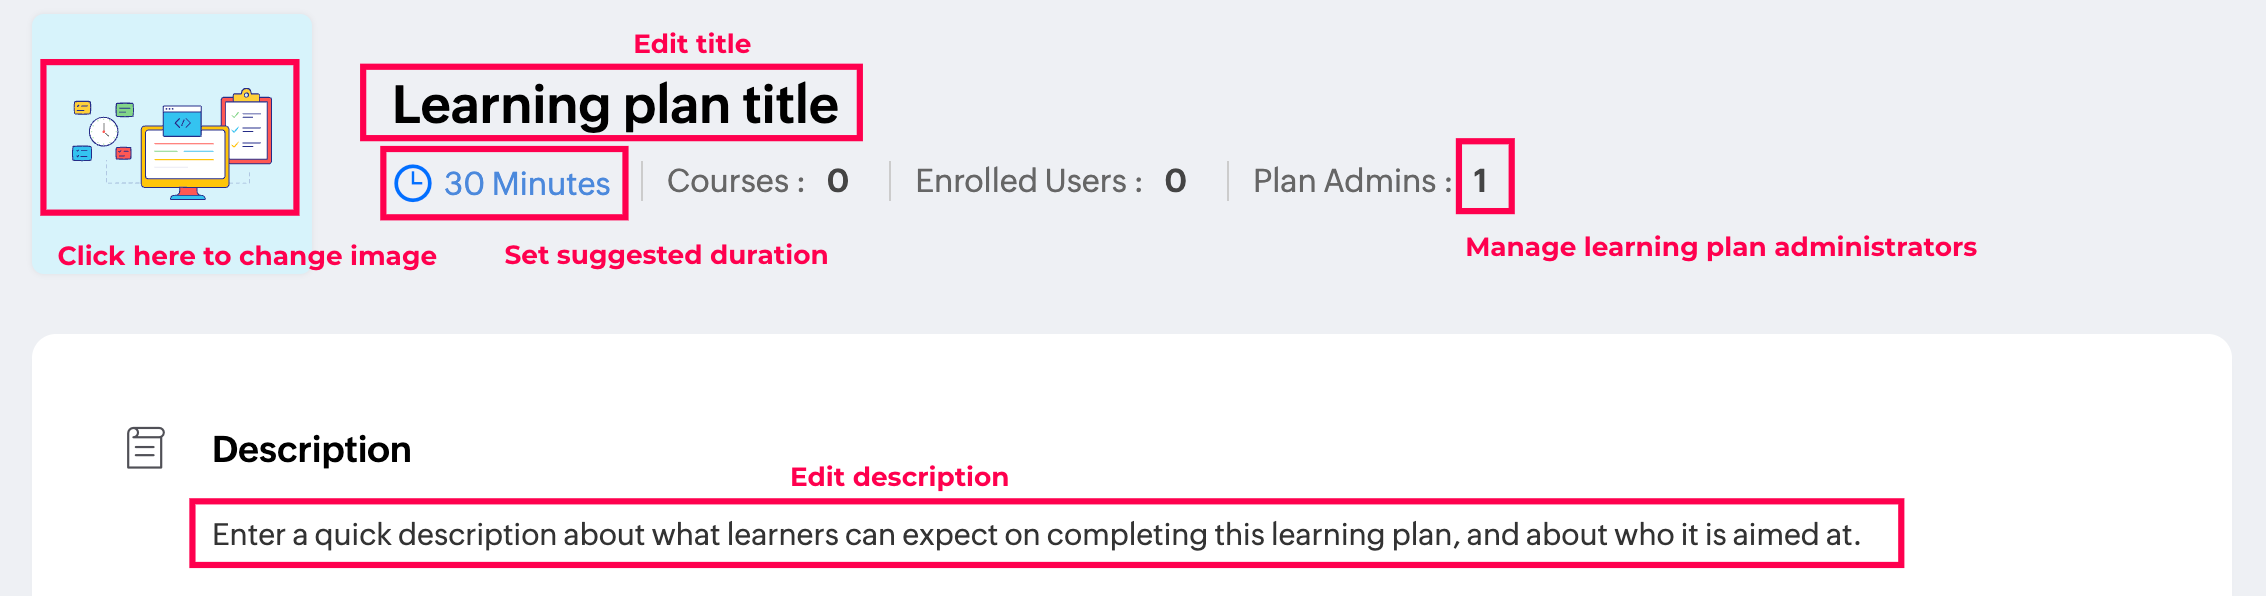This screenshot has height=596, width=2266.
Task: Open Plan Admins count 1 to manage admins
Action: click(x=1481, y=180)
